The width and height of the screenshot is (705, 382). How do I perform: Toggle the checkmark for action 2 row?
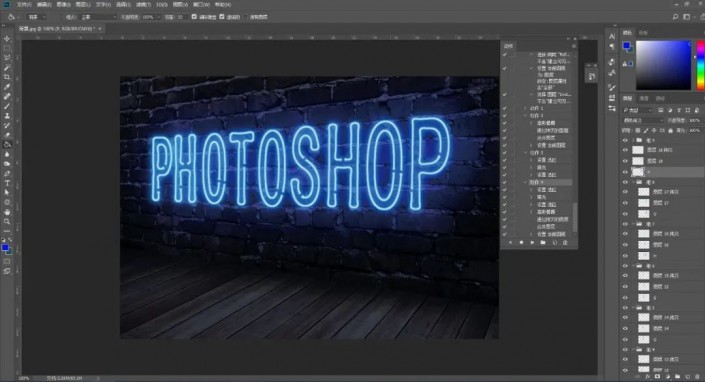(504, 115)
